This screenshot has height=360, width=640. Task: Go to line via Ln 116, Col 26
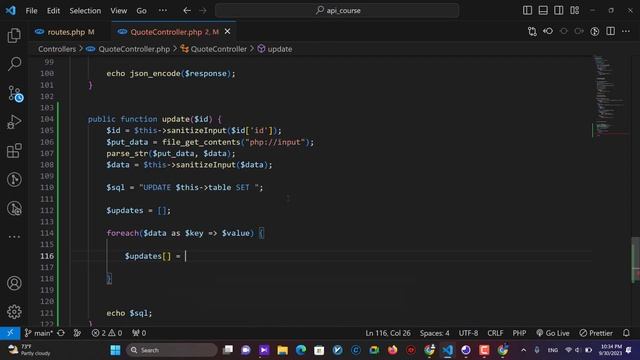[x=388, y=333]
